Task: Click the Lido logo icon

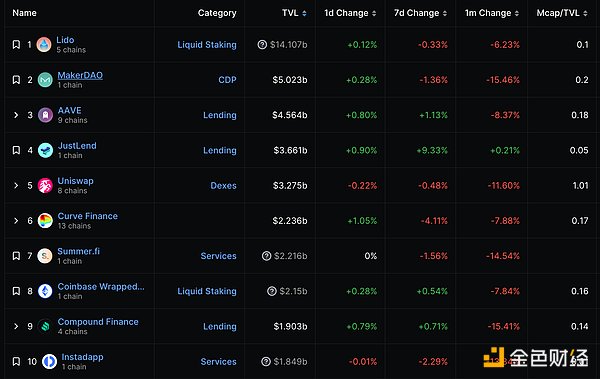Action: pyautogui.click(x=44, y=44)
